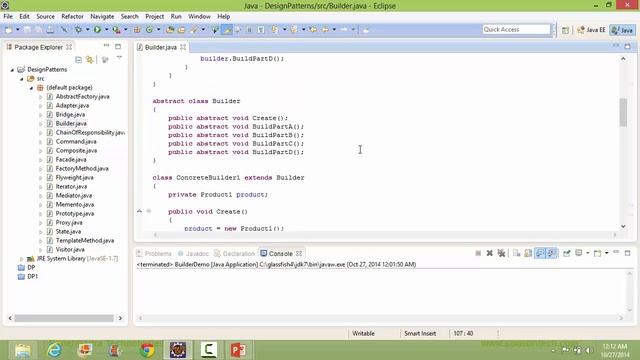The width and height of the screenshot is (640, 360).
Task: Toggle Link with Editor in Package Explorer
Action: [89, 60]
